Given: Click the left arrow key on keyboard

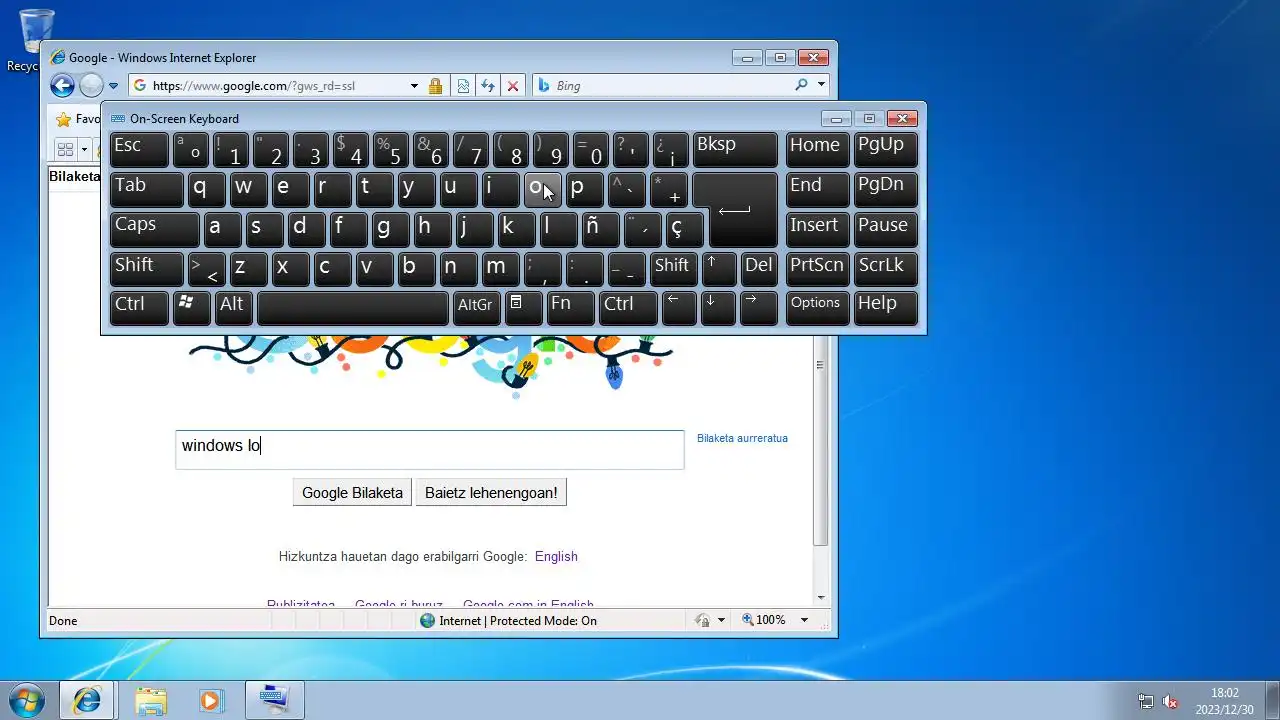Looking at the screenshot, I should coord(677,307).
